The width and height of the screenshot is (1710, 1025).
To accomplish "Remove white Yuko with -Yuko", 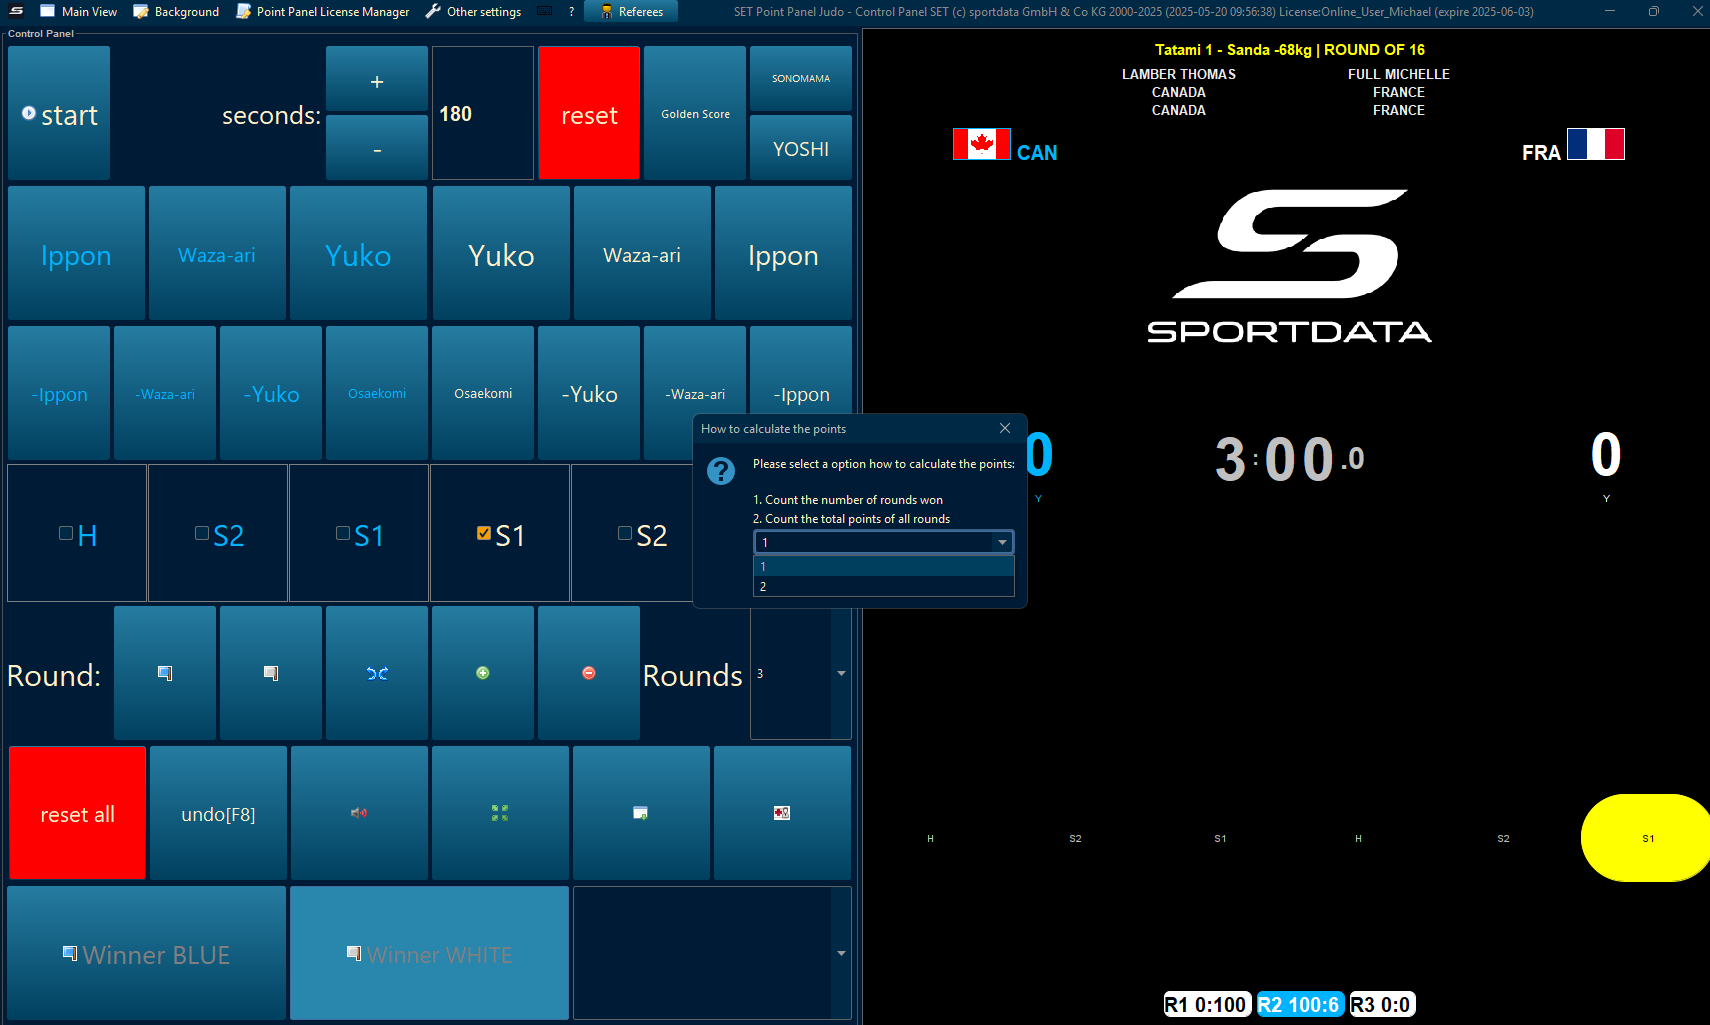I will [589, 393].
